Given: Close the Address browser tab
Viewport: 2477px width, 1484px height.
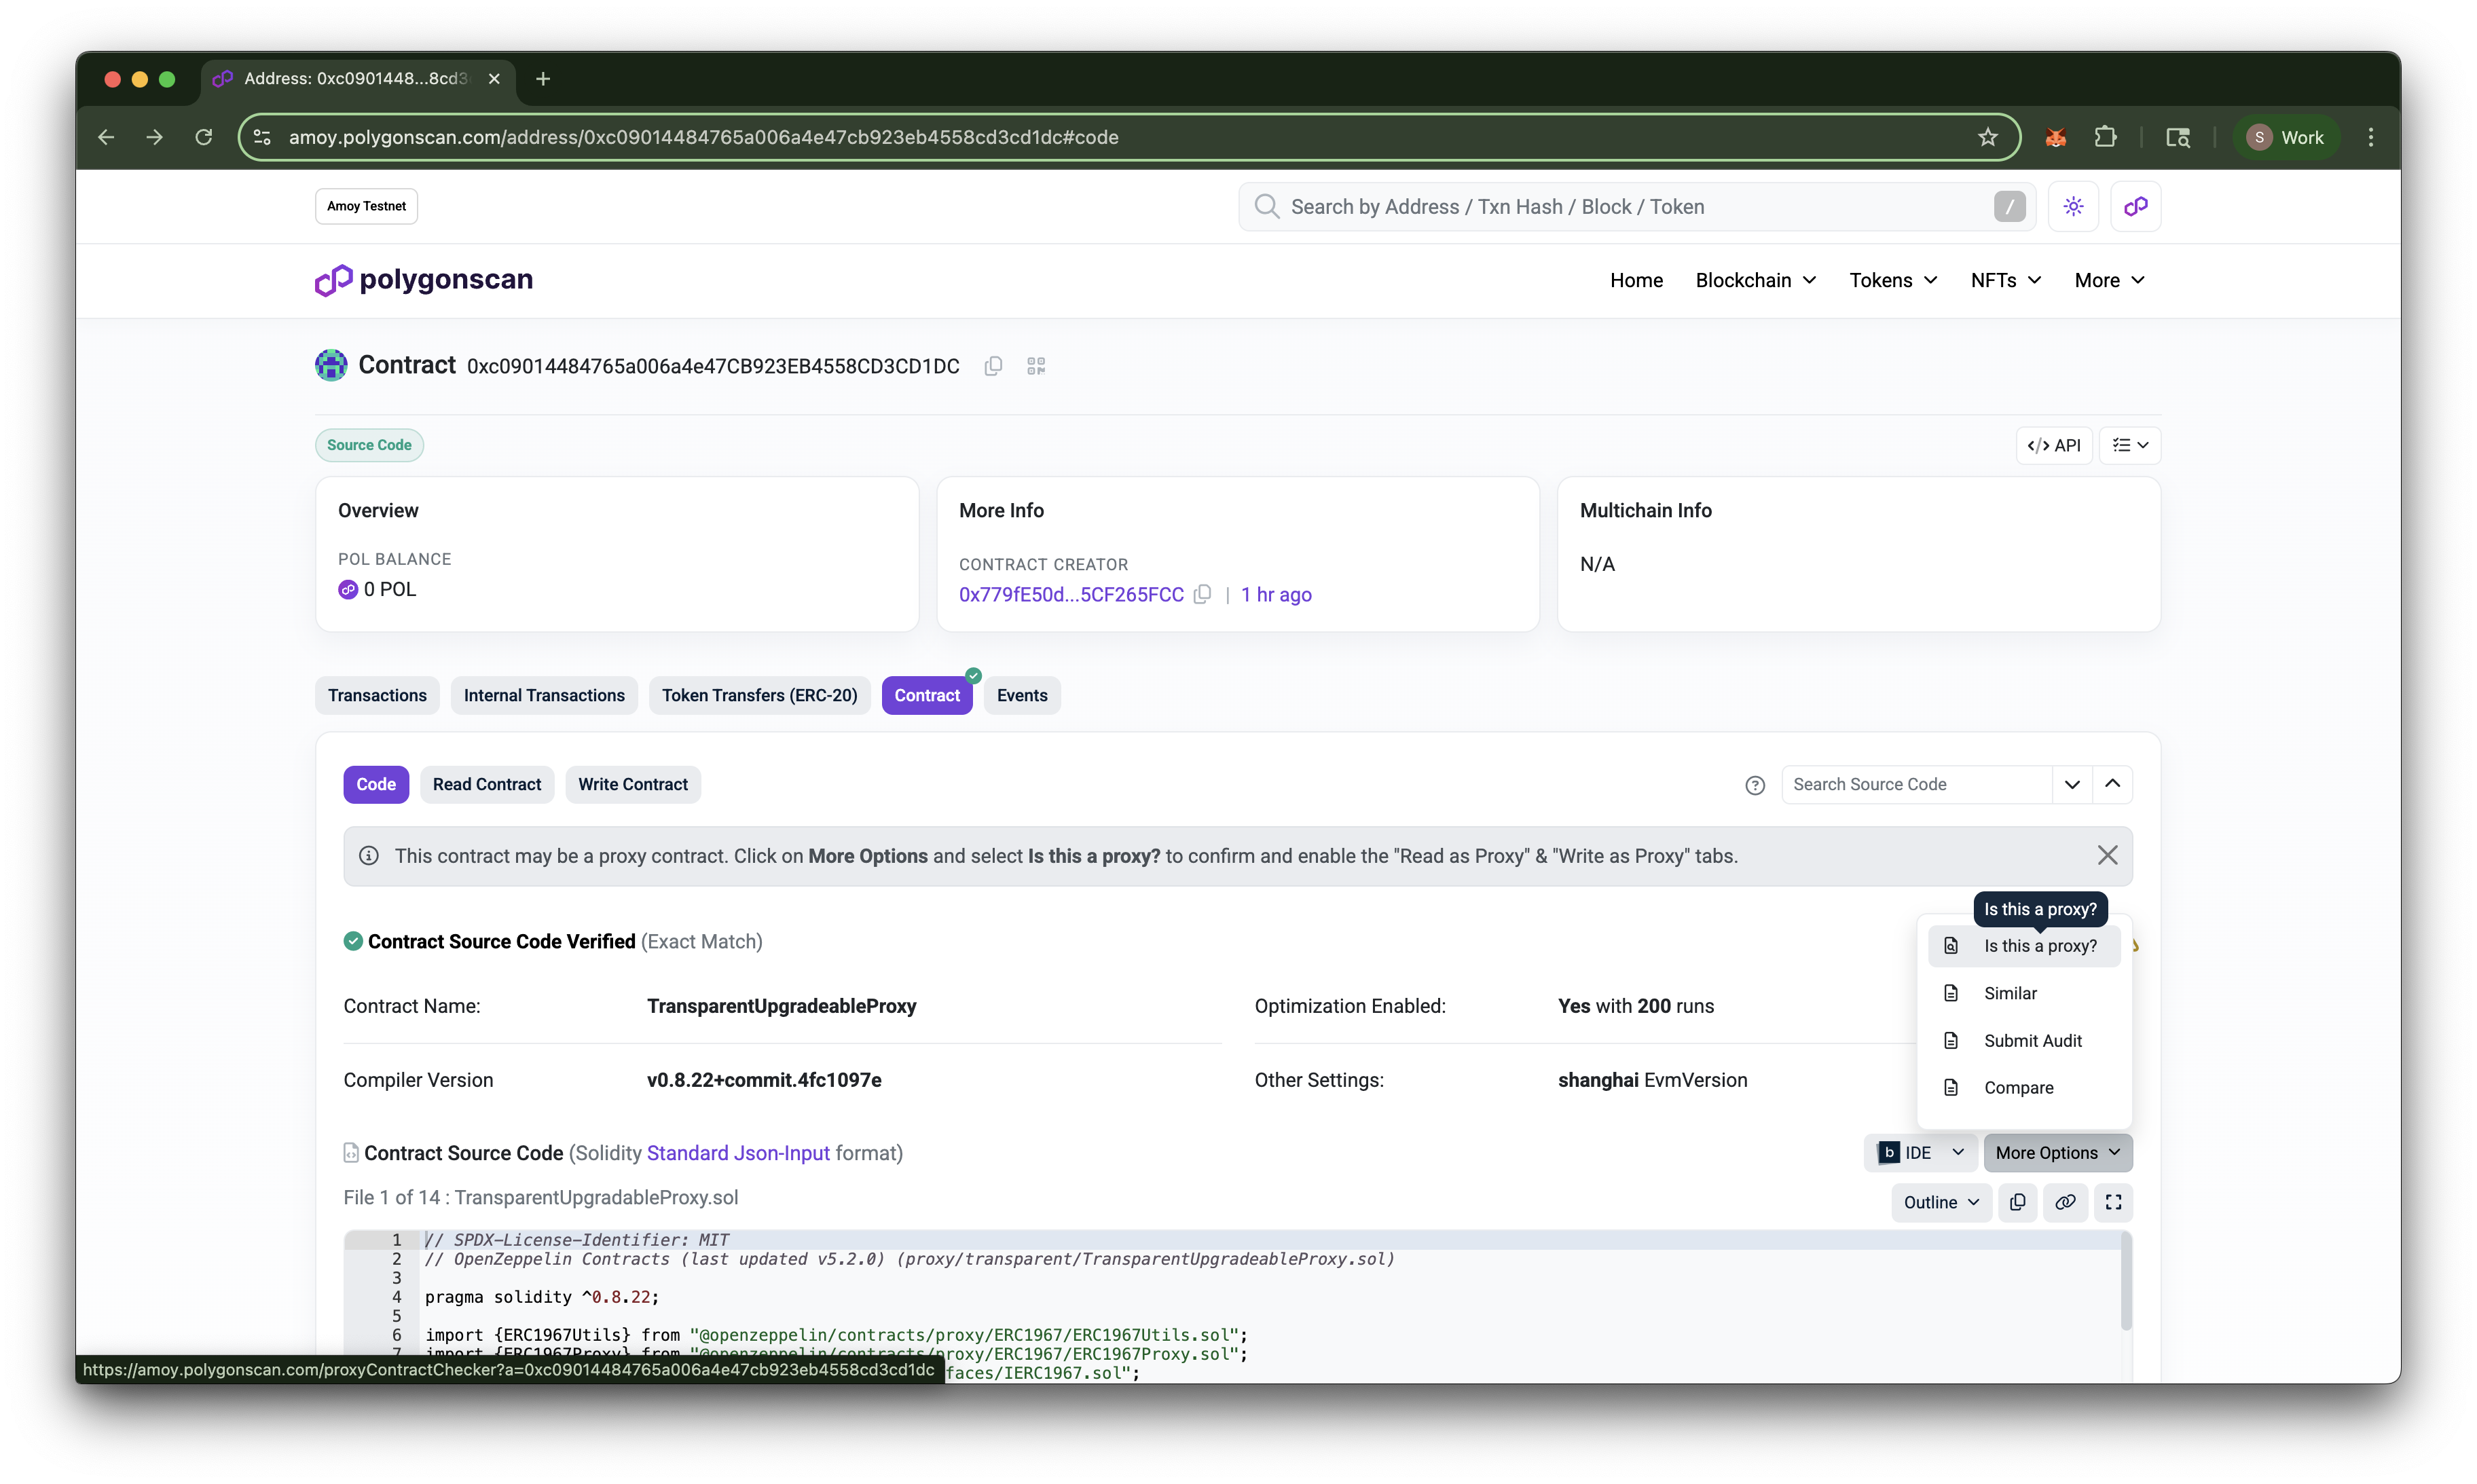Looking at the screenshot, I should pos(494,78).
